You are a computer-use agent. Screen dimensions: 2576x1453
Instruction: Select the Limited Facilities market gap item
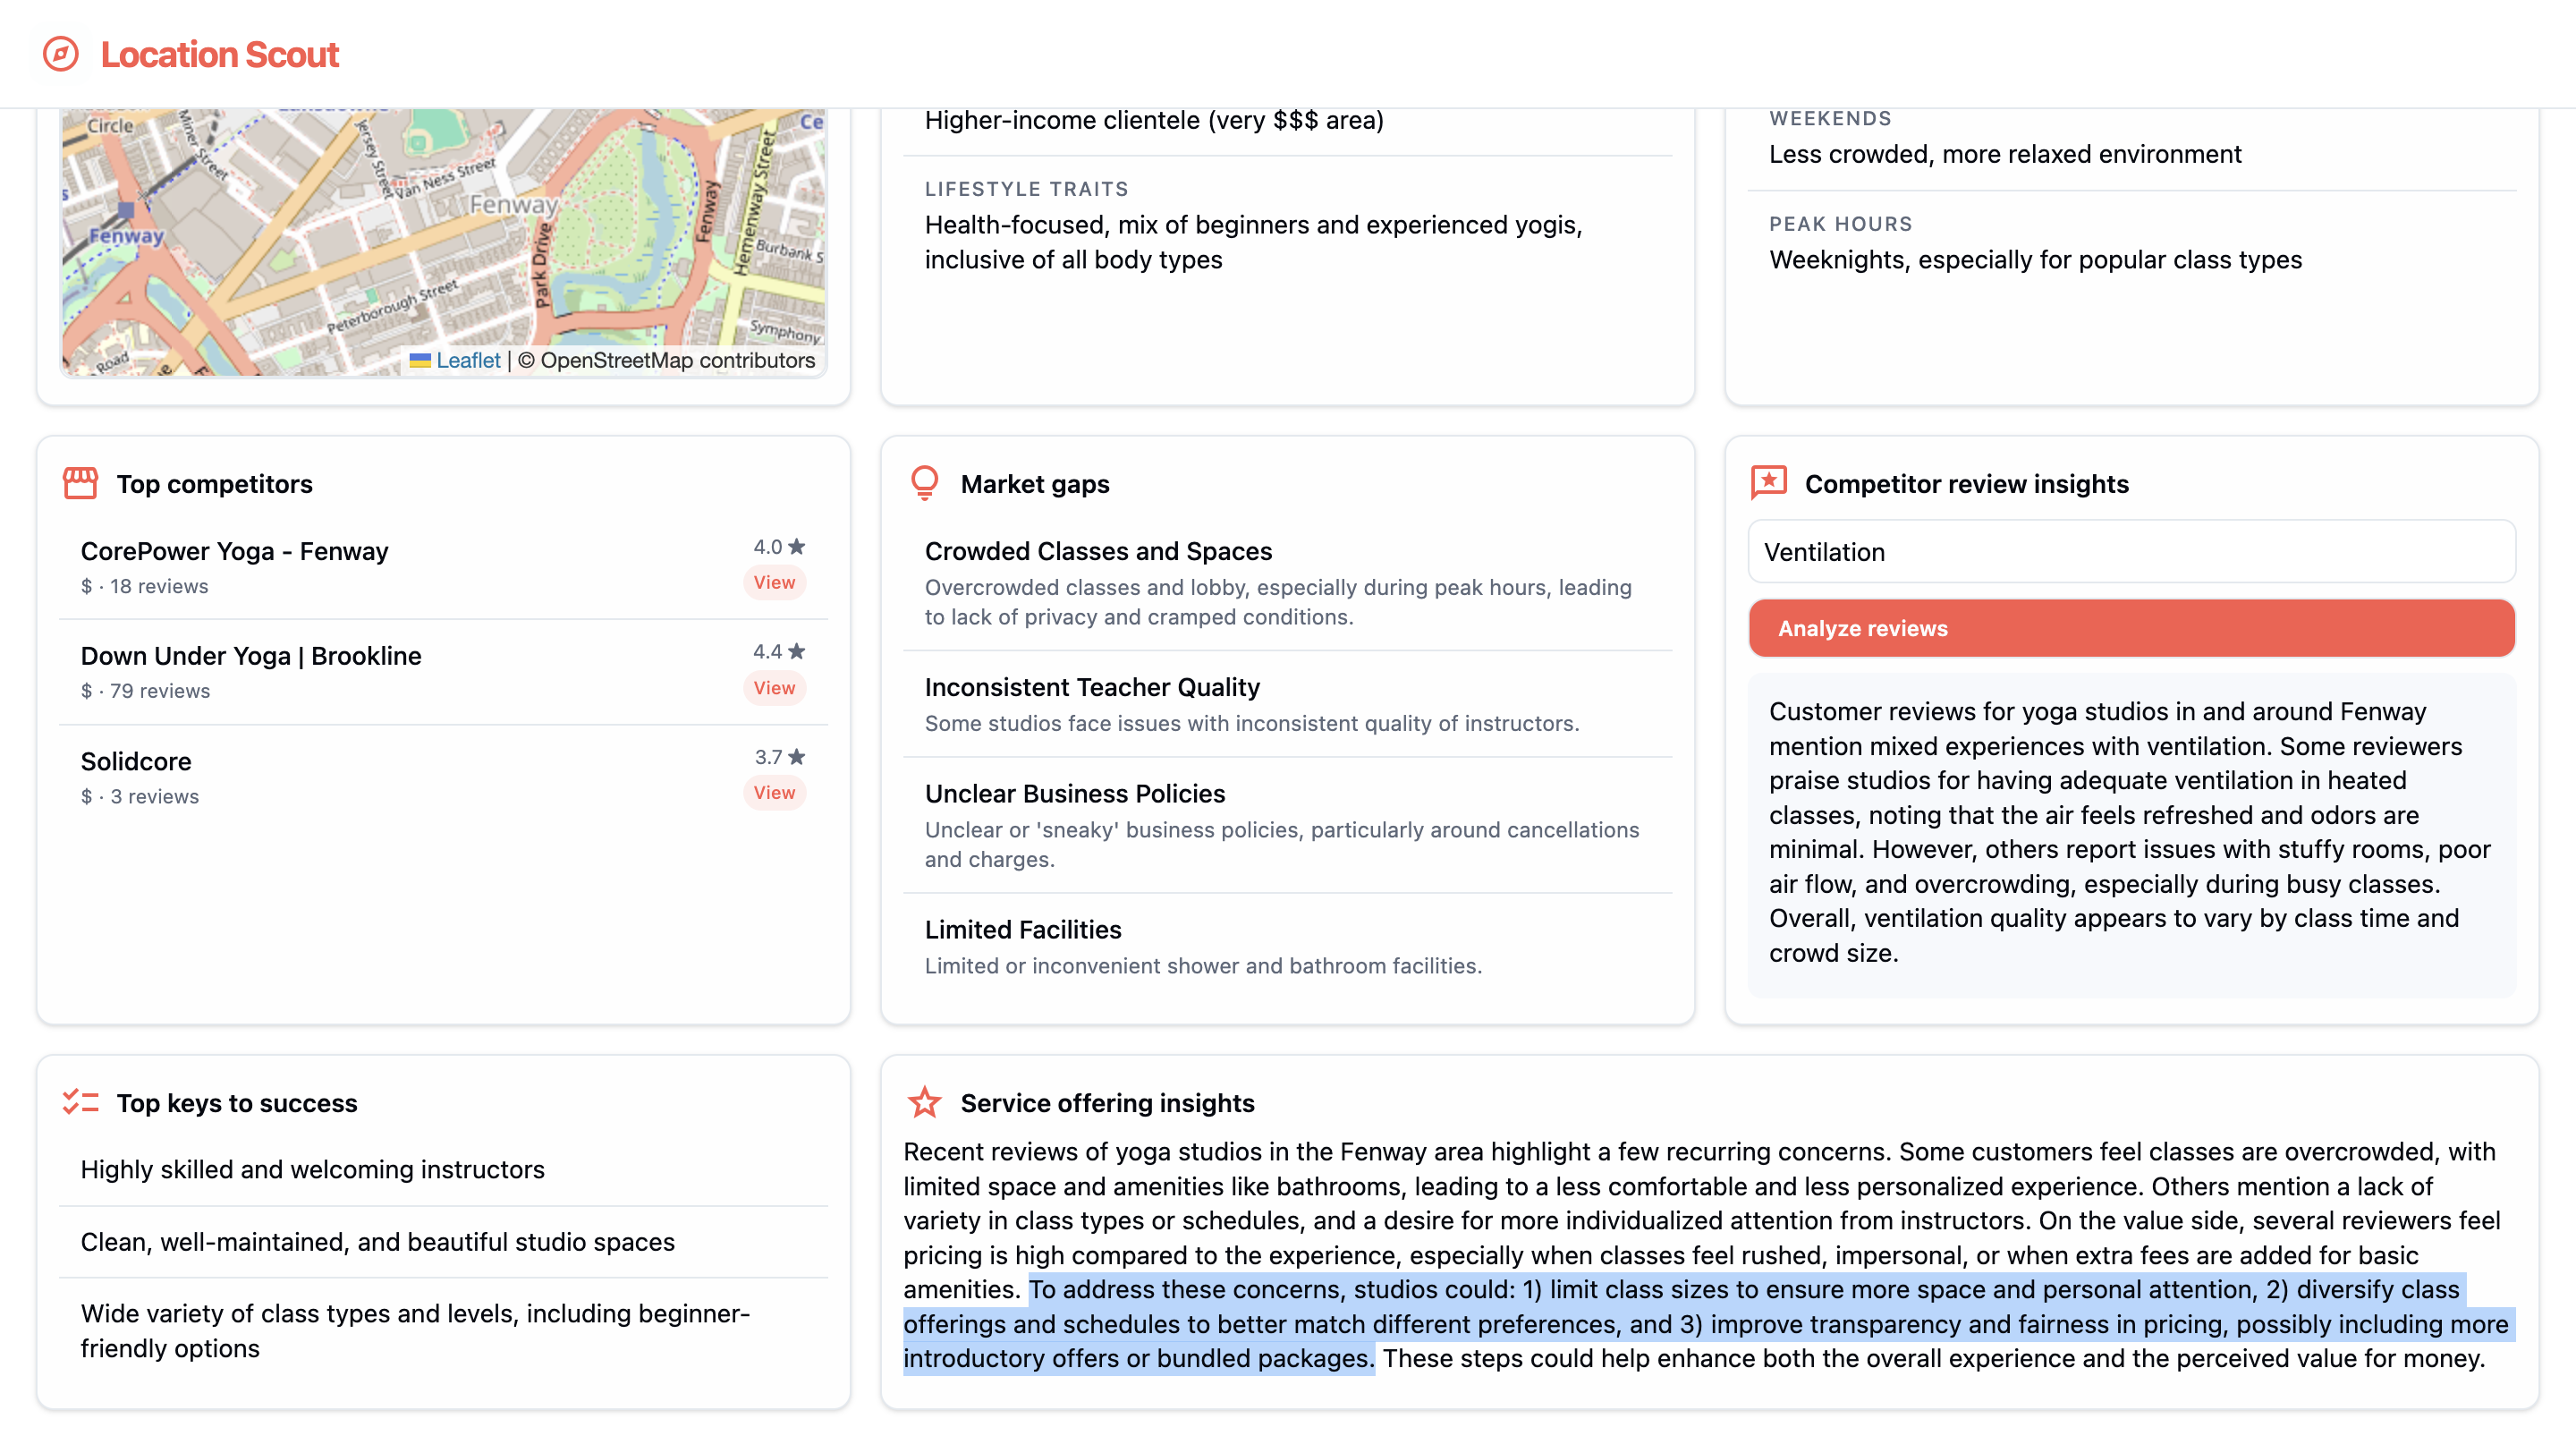tap(1022, 929)
